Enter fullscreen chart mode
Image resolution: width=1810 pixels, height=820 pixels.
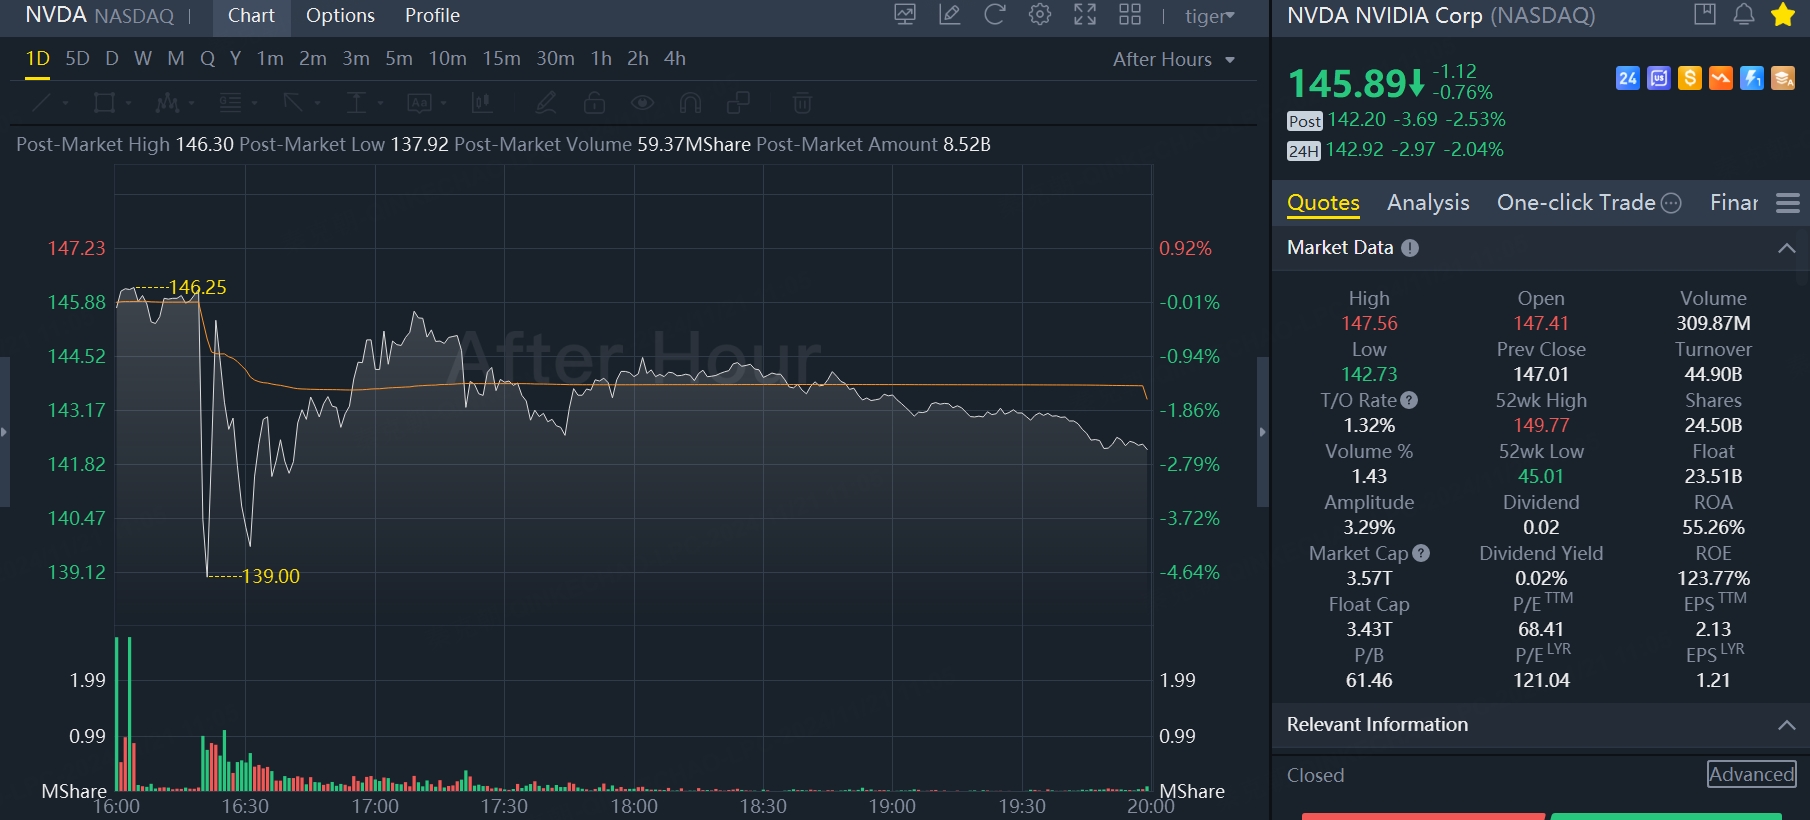[x=1085, y=14]
